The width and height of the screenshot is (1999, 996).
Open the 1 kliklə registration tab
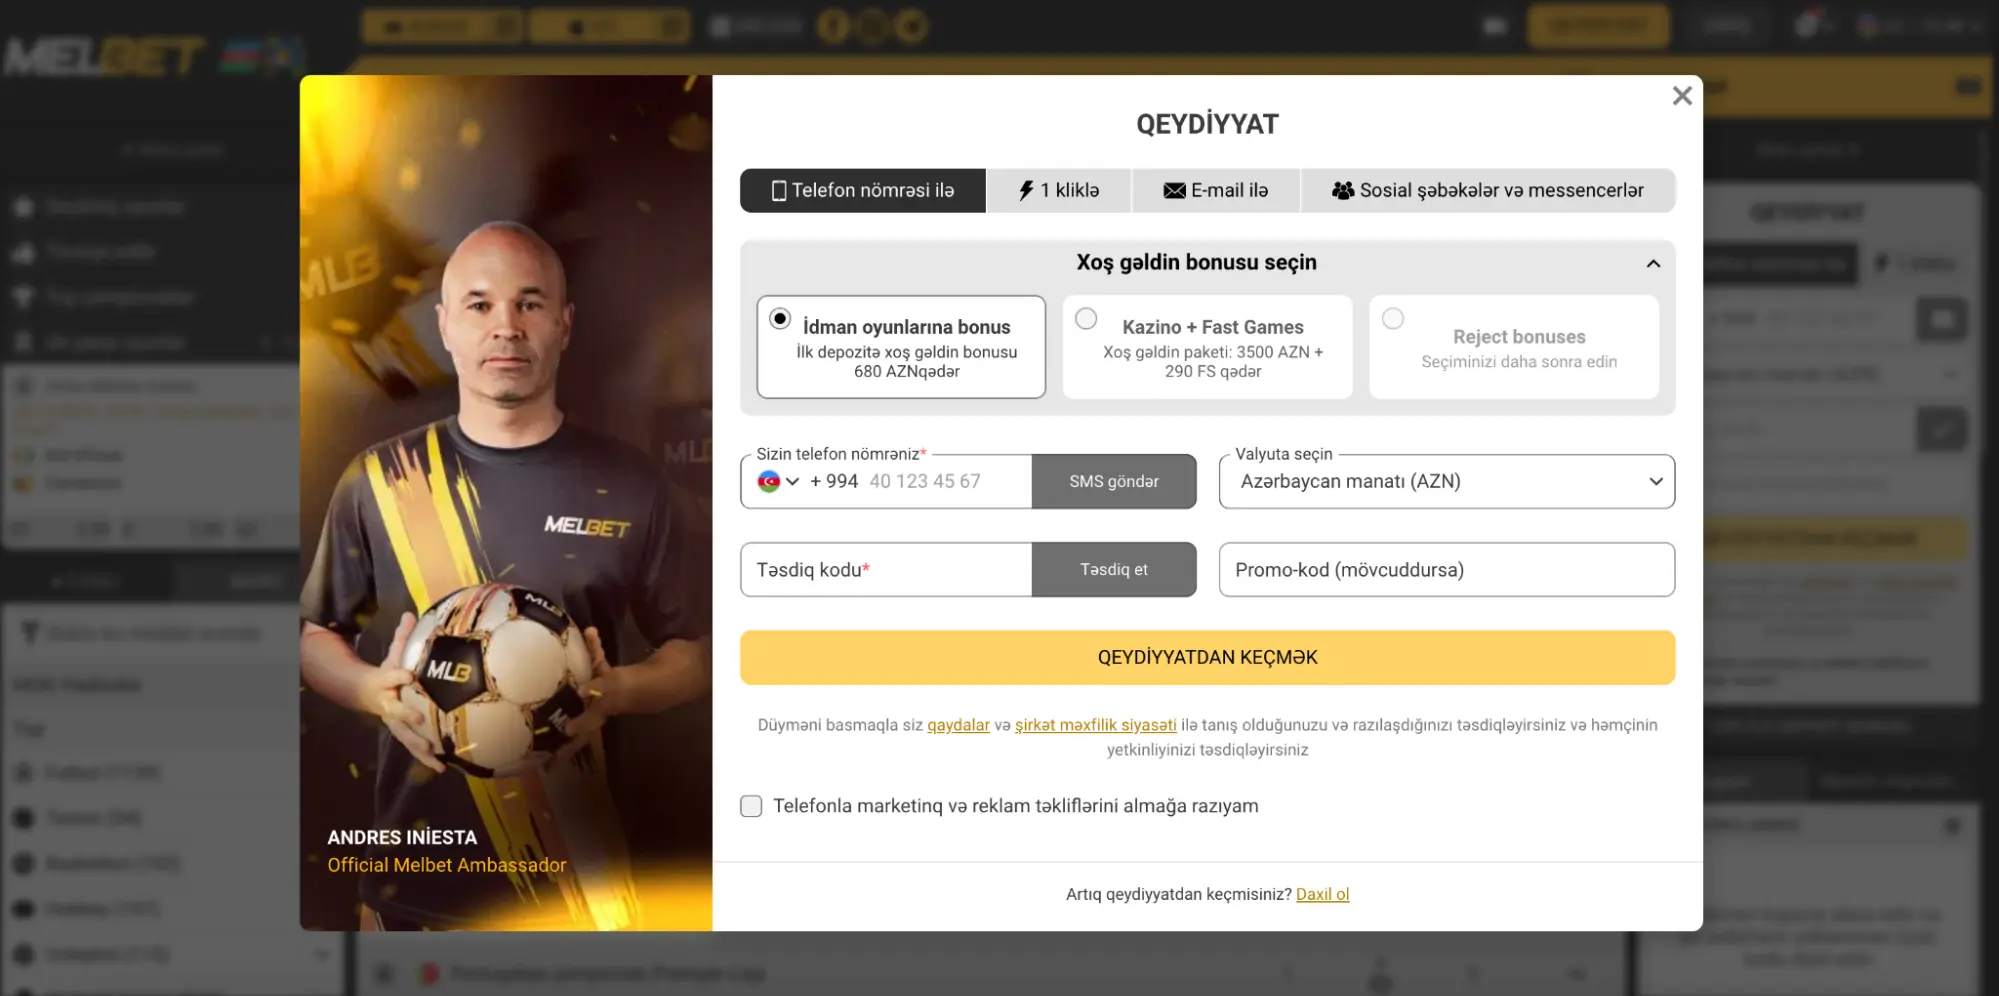(x=1059, y=190)
